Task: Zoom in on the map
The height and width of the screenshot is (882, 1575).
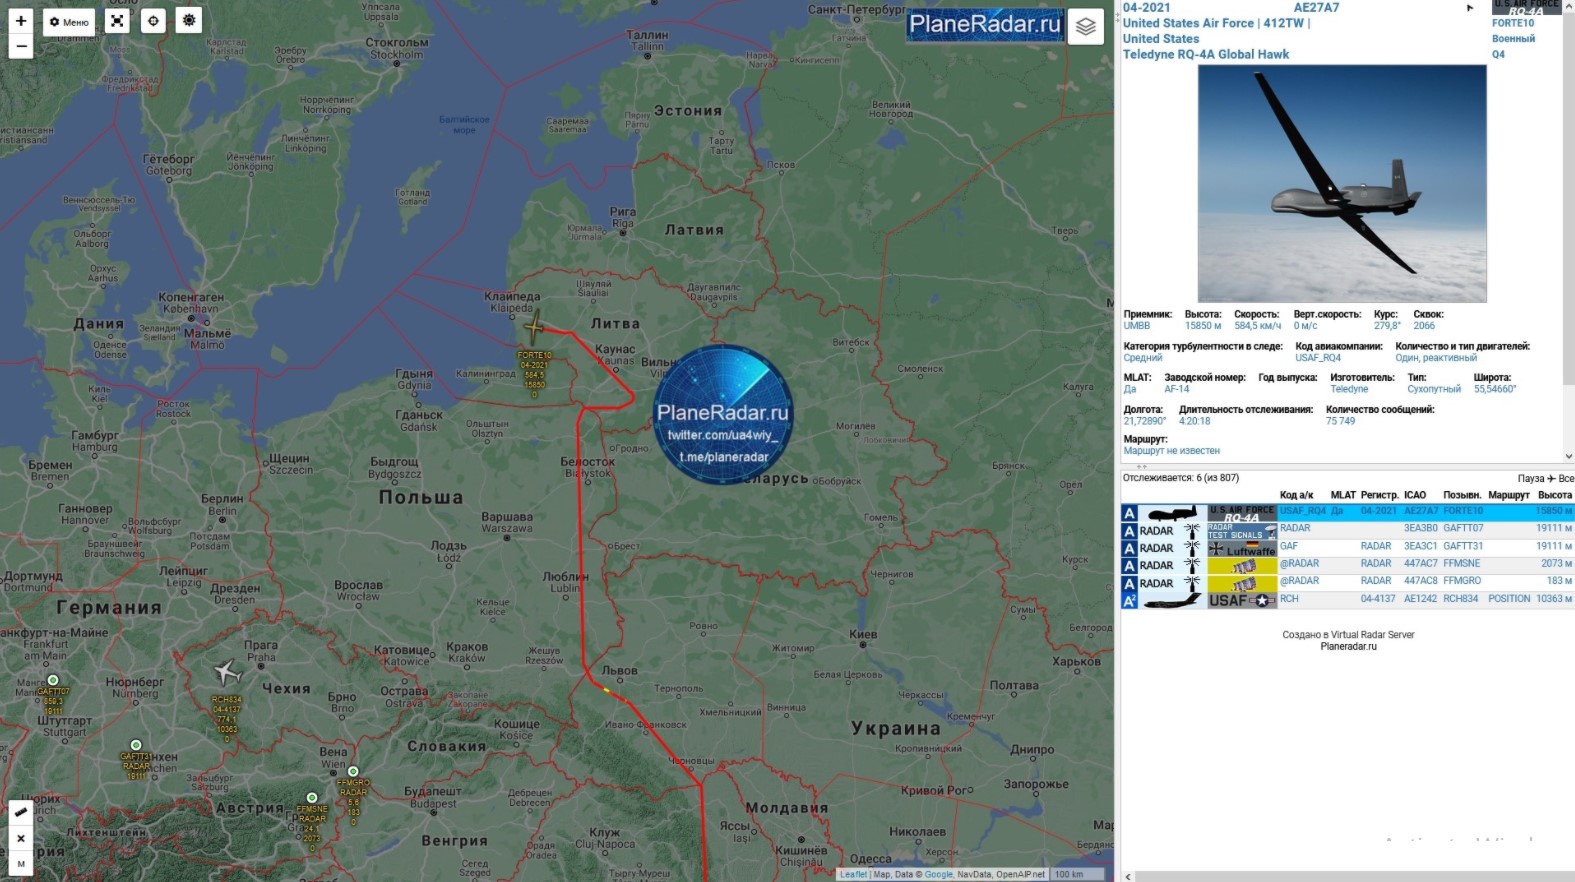Action: pos(20,21)
